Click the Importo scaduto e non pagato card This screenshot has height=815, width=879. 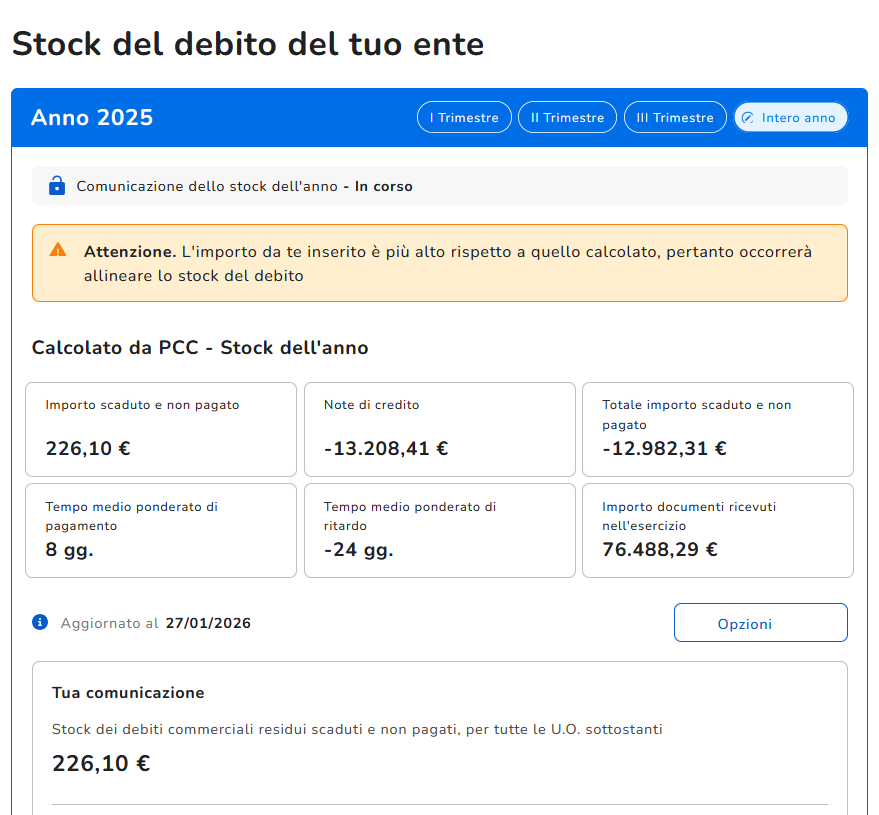(161, 429)
